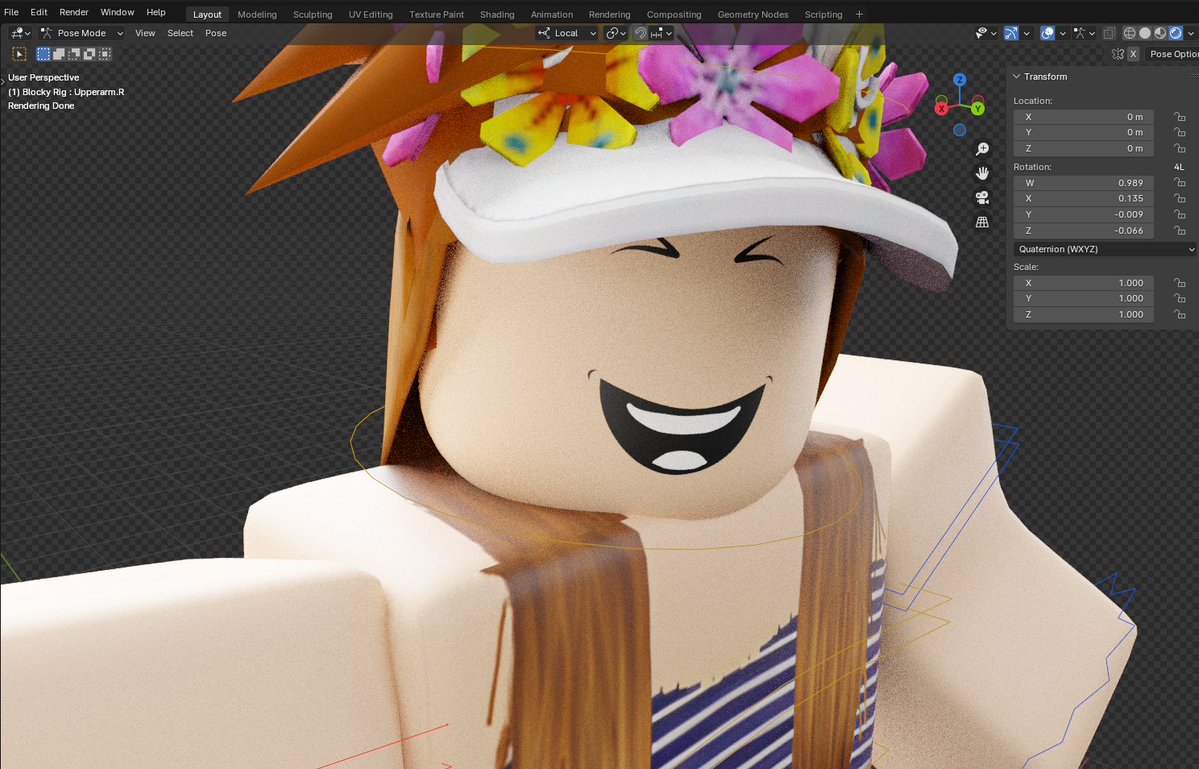Screen dimensions: 1199x769
Task: Toggle X-axis mirror button
Action: 1133,54
